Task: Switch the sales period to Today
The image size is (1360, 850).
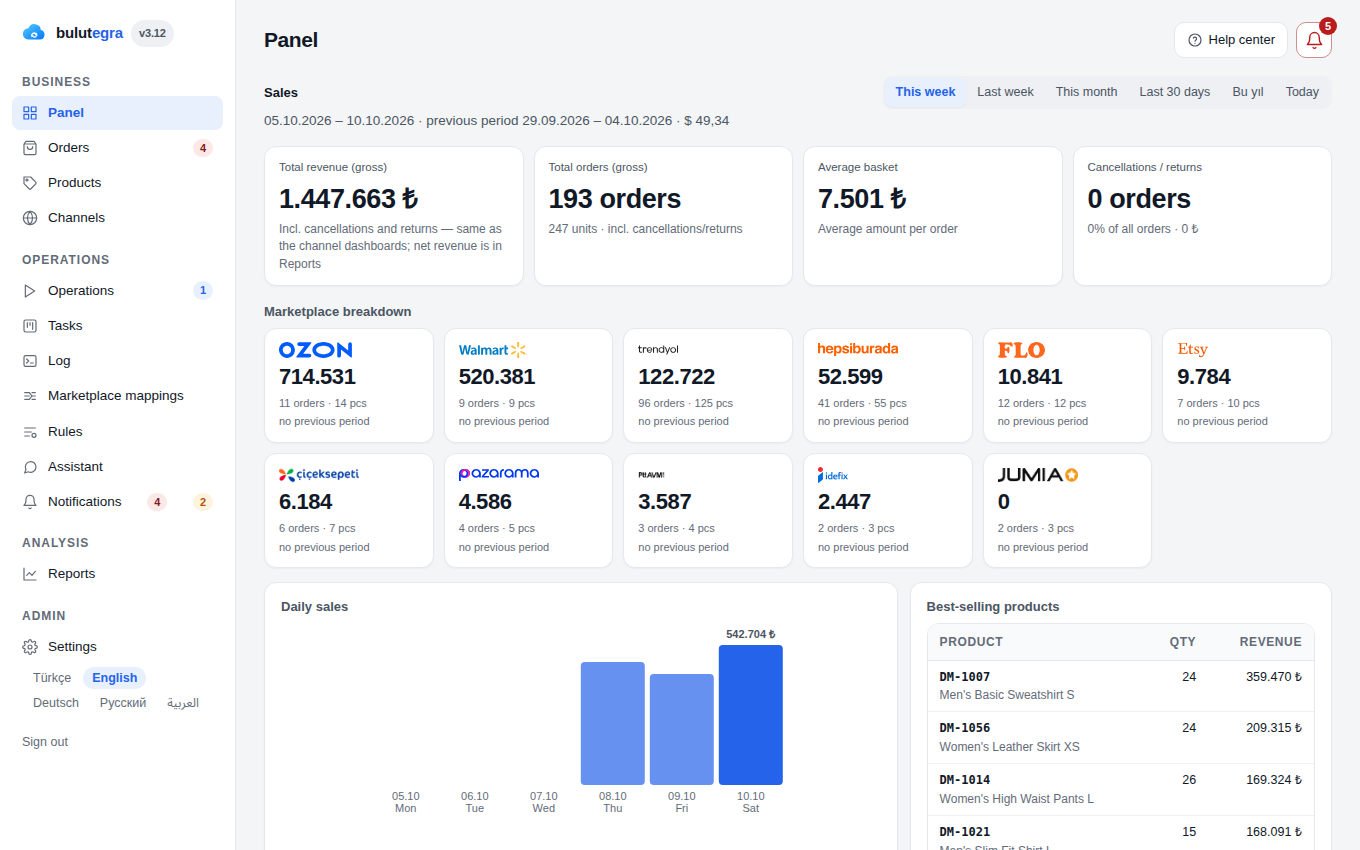Action: [1302, 92]
